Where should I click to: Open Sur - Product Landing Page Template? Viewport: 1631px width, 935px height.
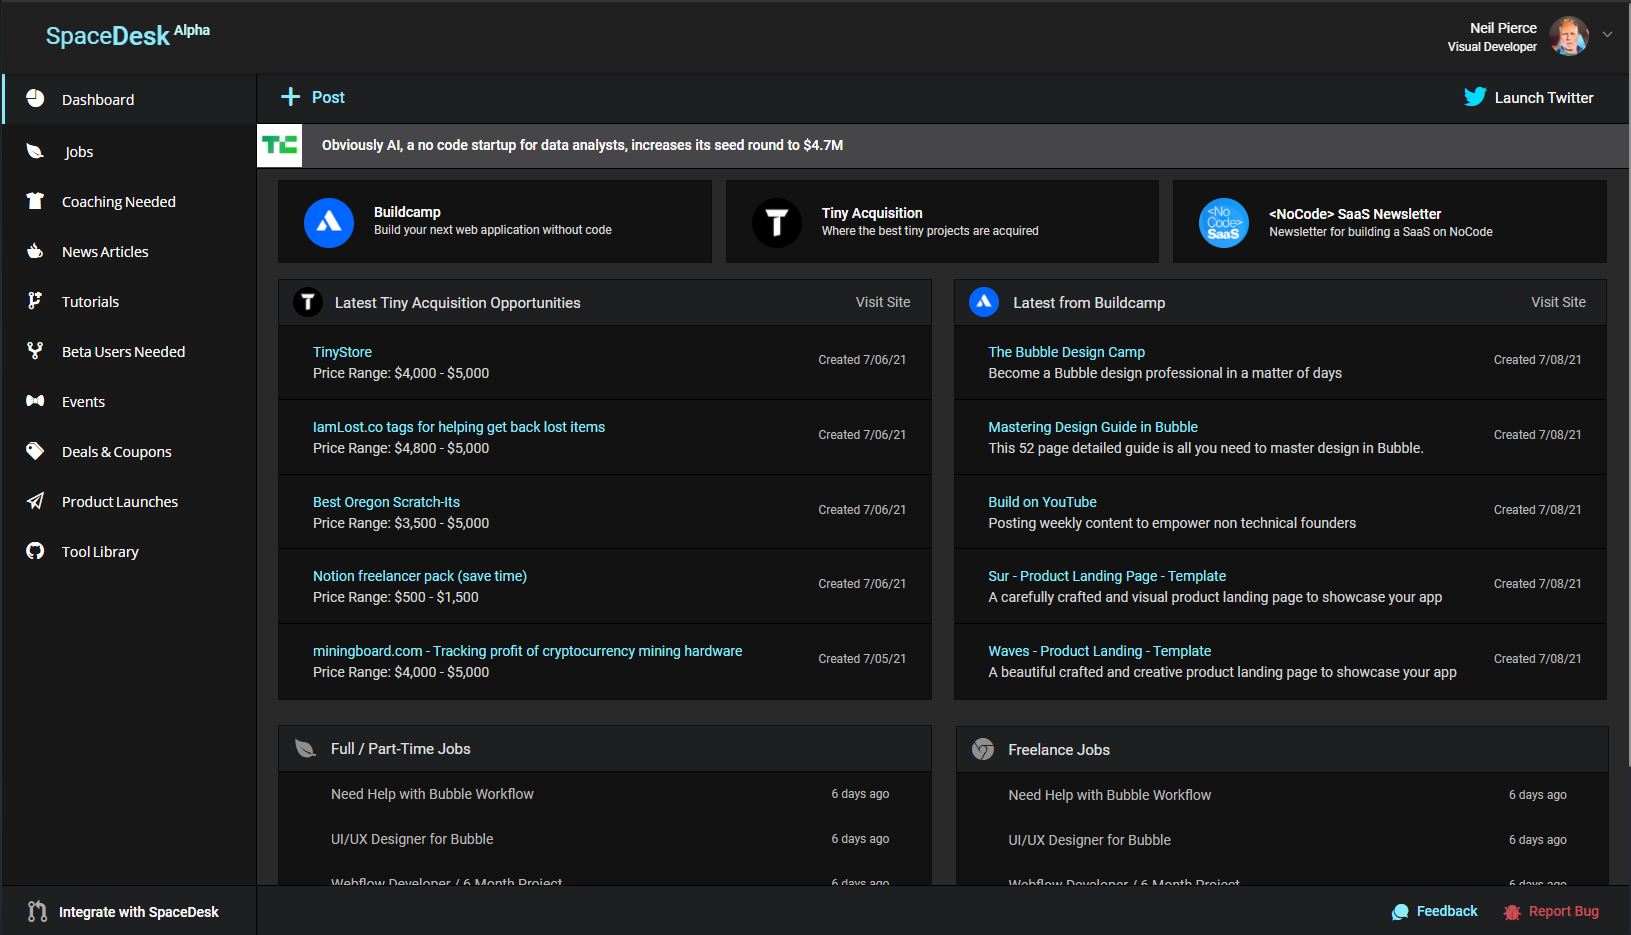[x=1107, y=576]
